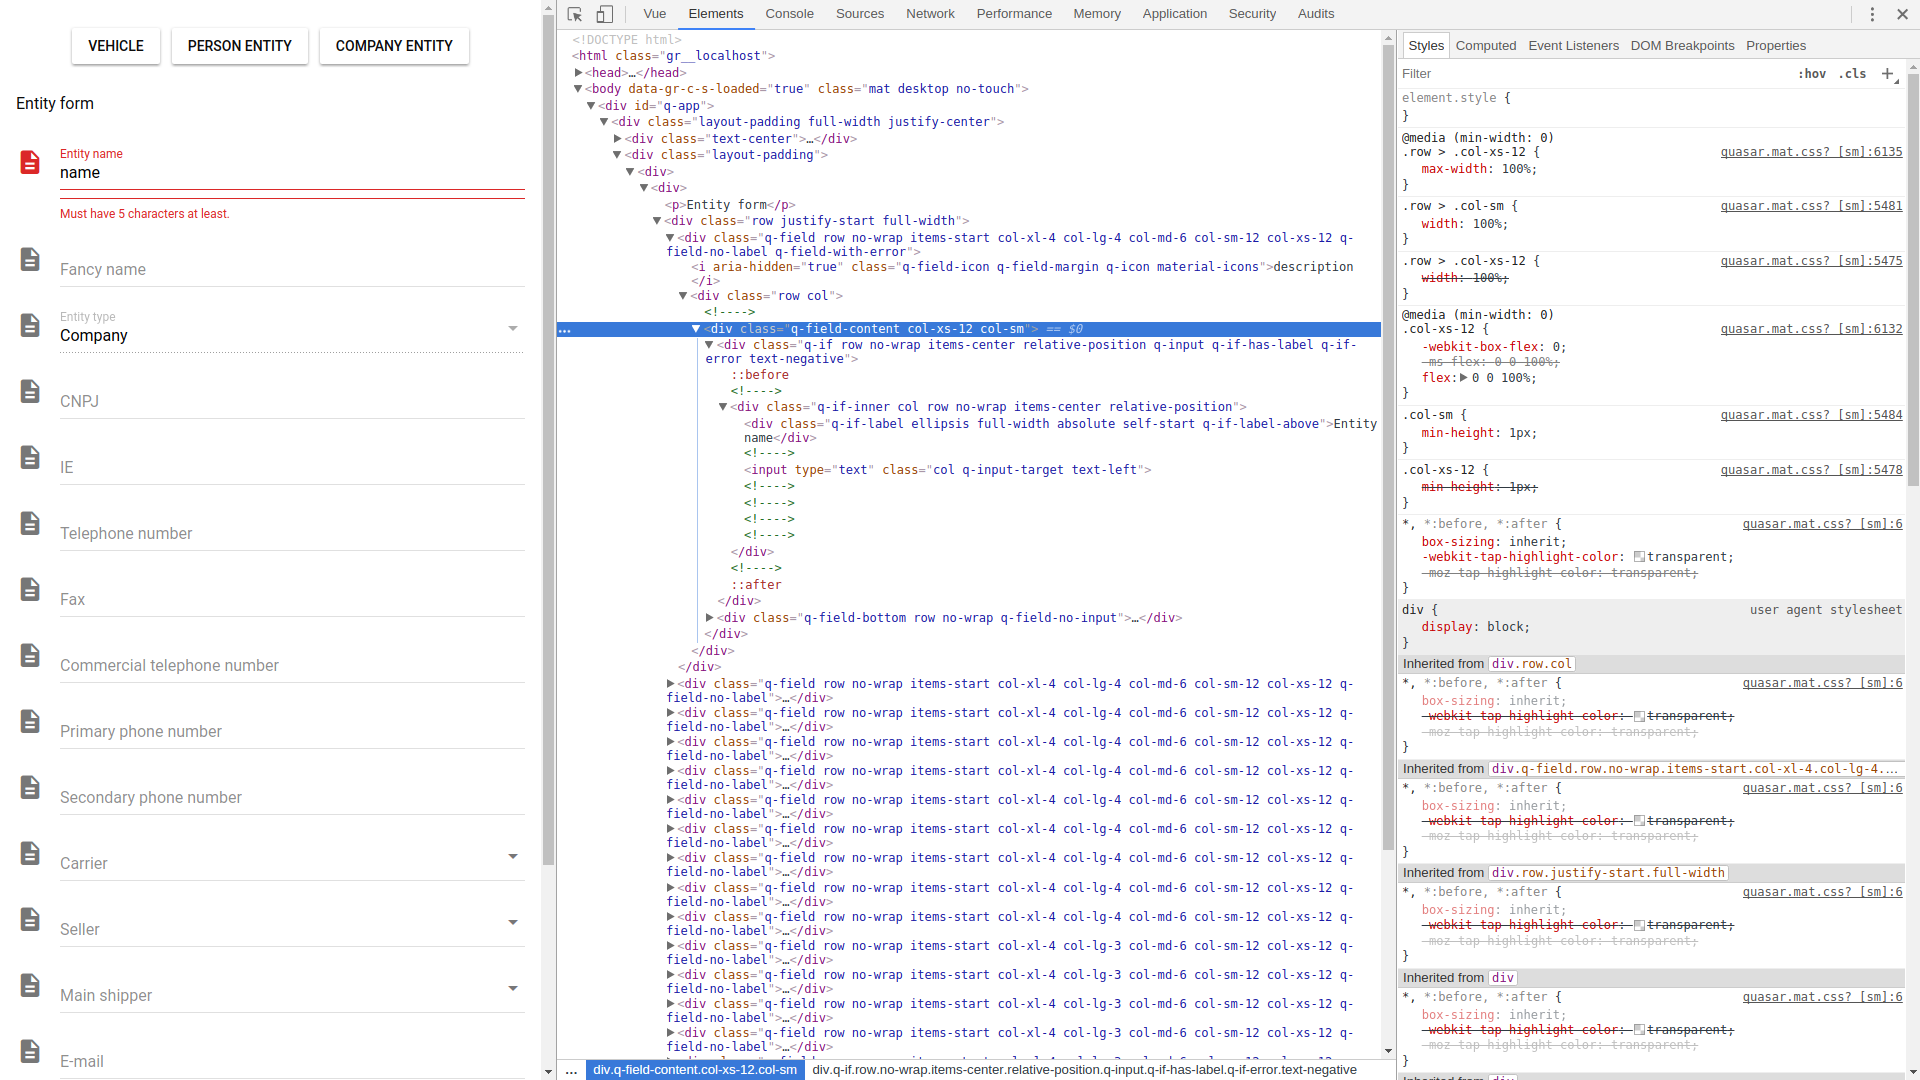
Task: Click the breadcrumb overflow ellipsis icon
Action: [571, 1070]
